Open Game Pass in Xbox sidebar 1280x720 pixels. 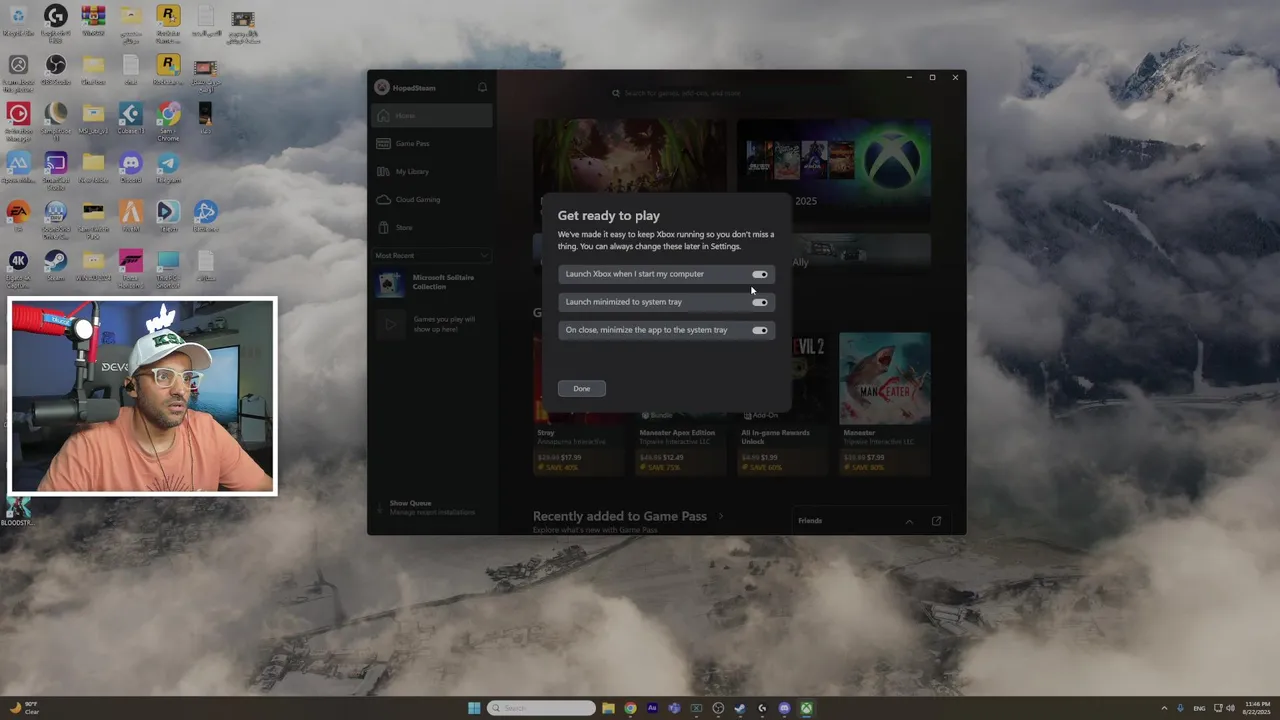click(432, 143)
